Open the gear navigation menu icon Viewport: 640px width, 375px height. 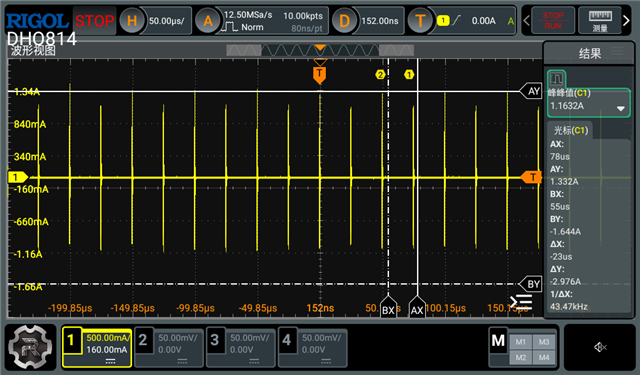point(30,347)
